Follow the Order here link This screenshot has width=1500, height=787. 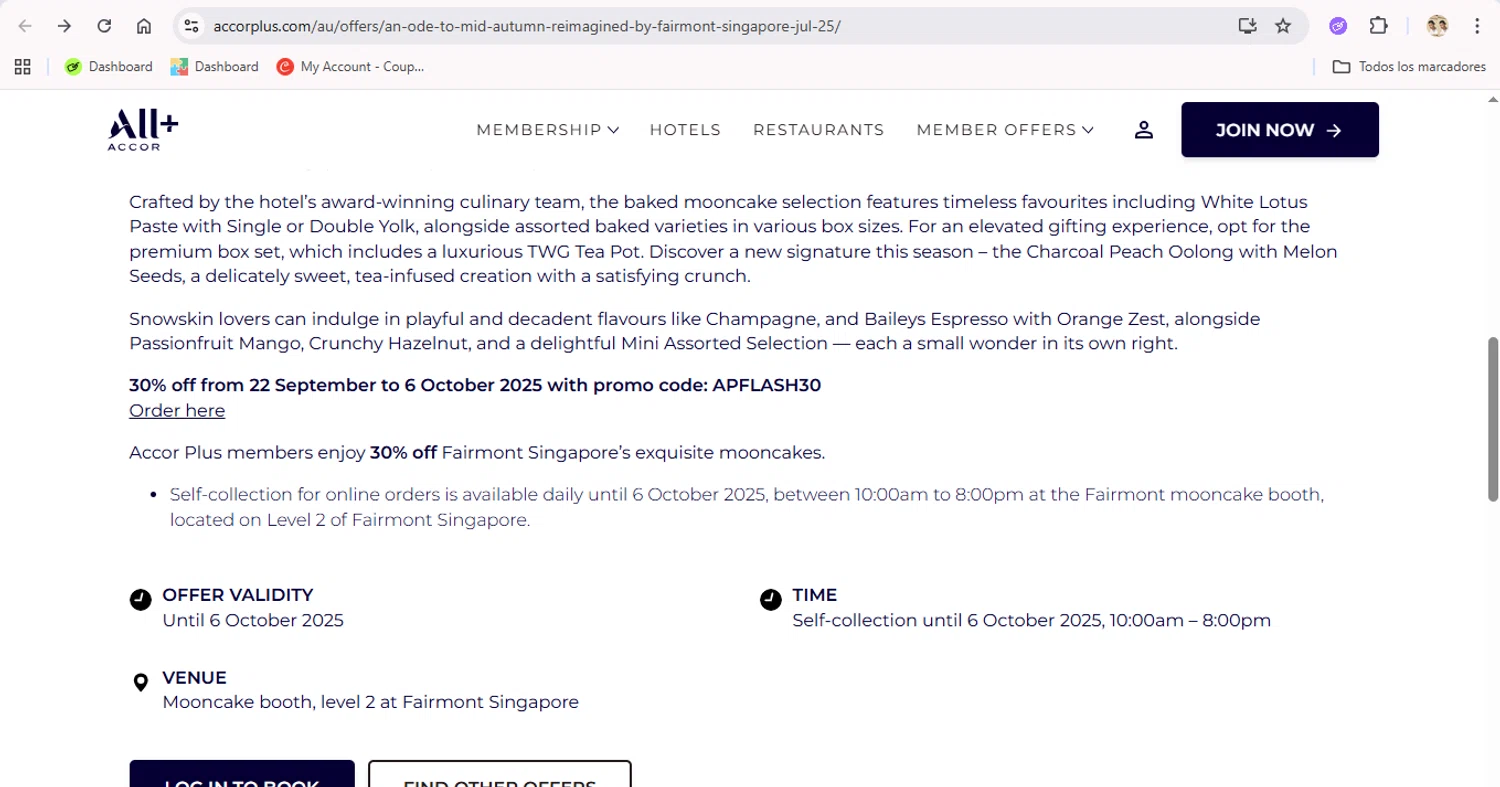point(177,411)
